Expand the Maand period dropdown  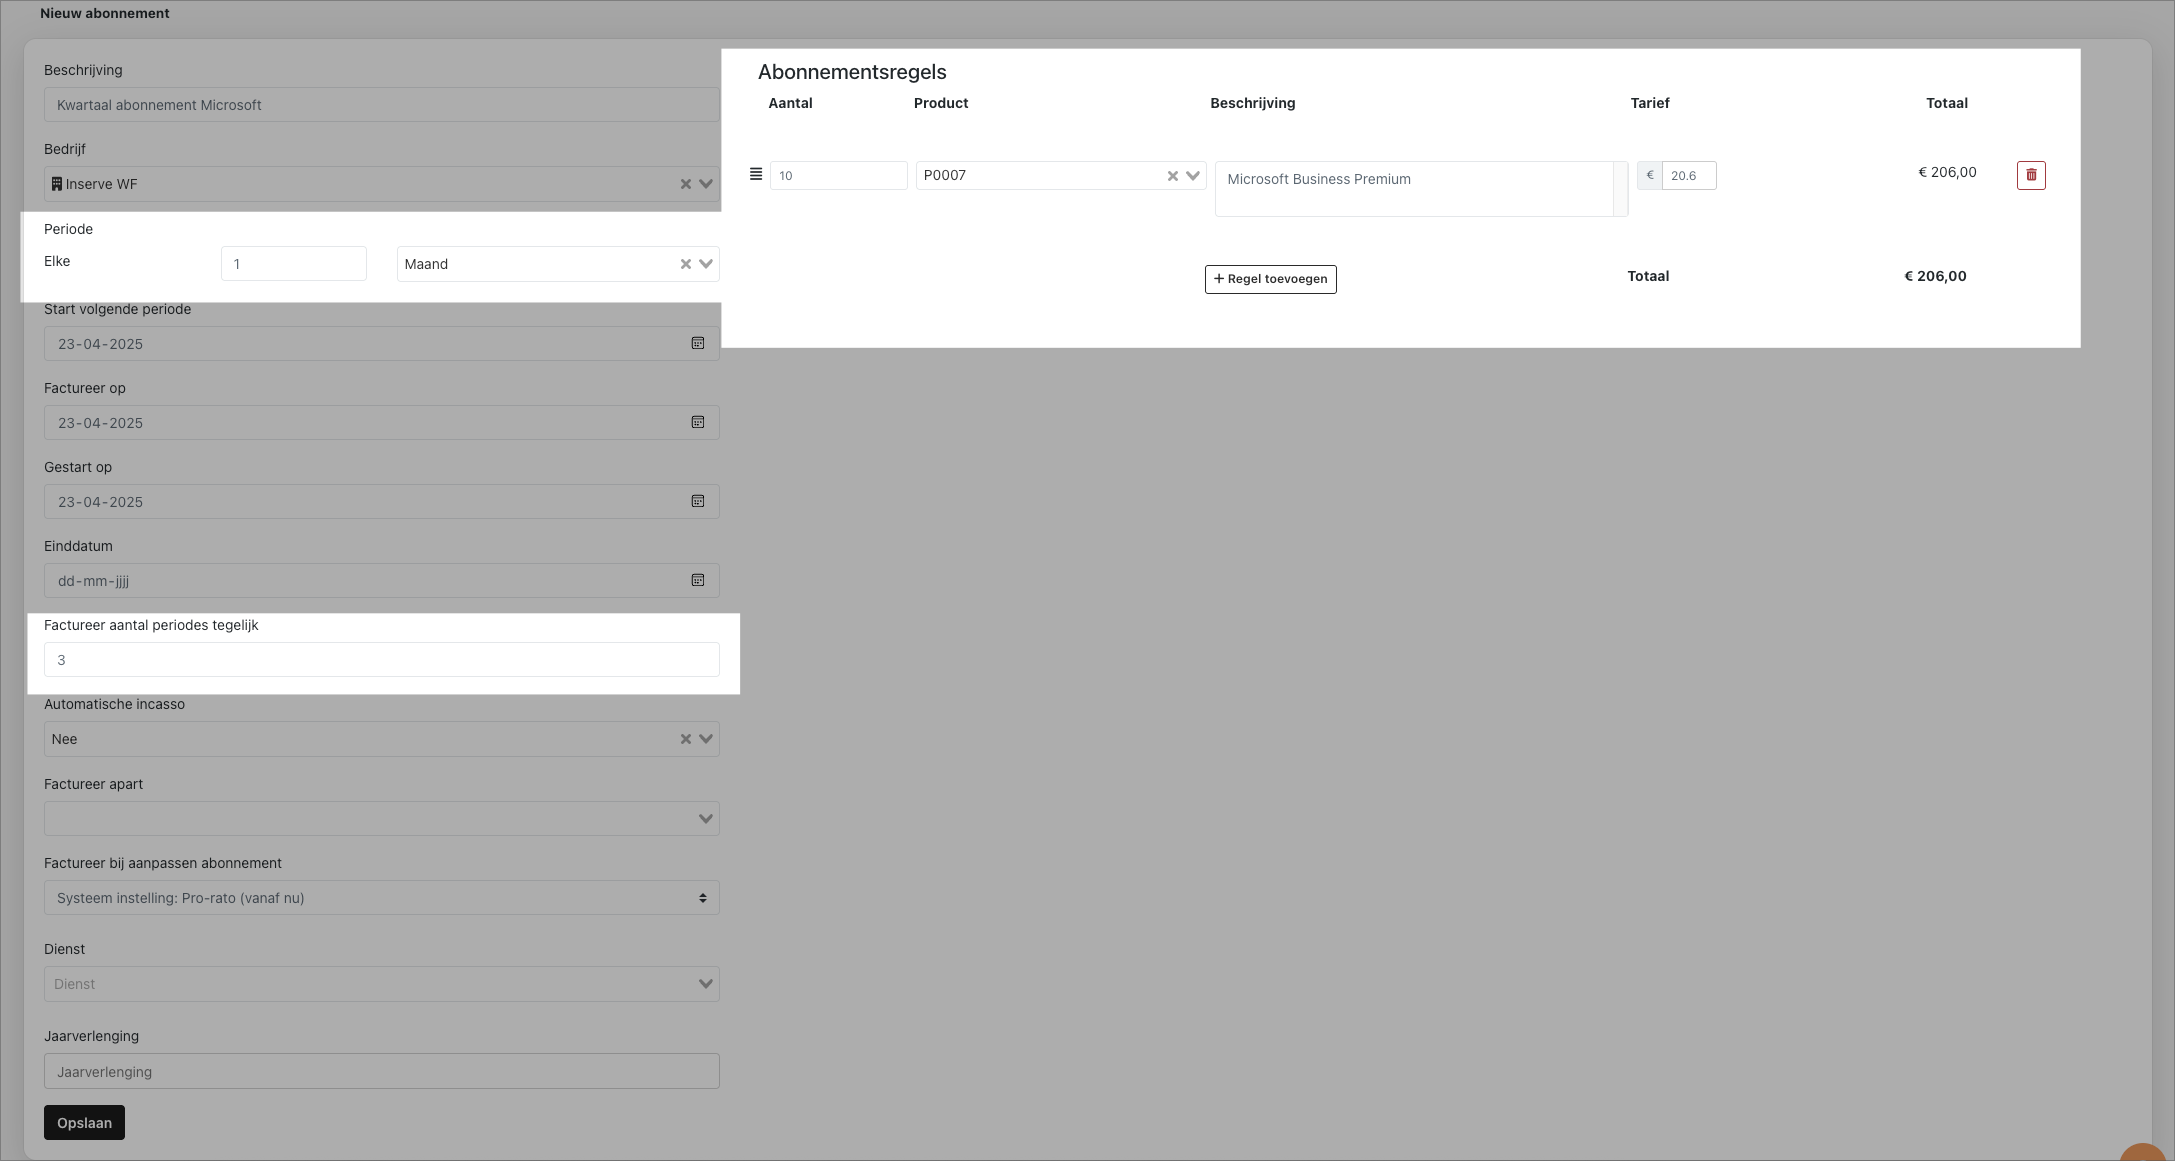pos(706,264)
